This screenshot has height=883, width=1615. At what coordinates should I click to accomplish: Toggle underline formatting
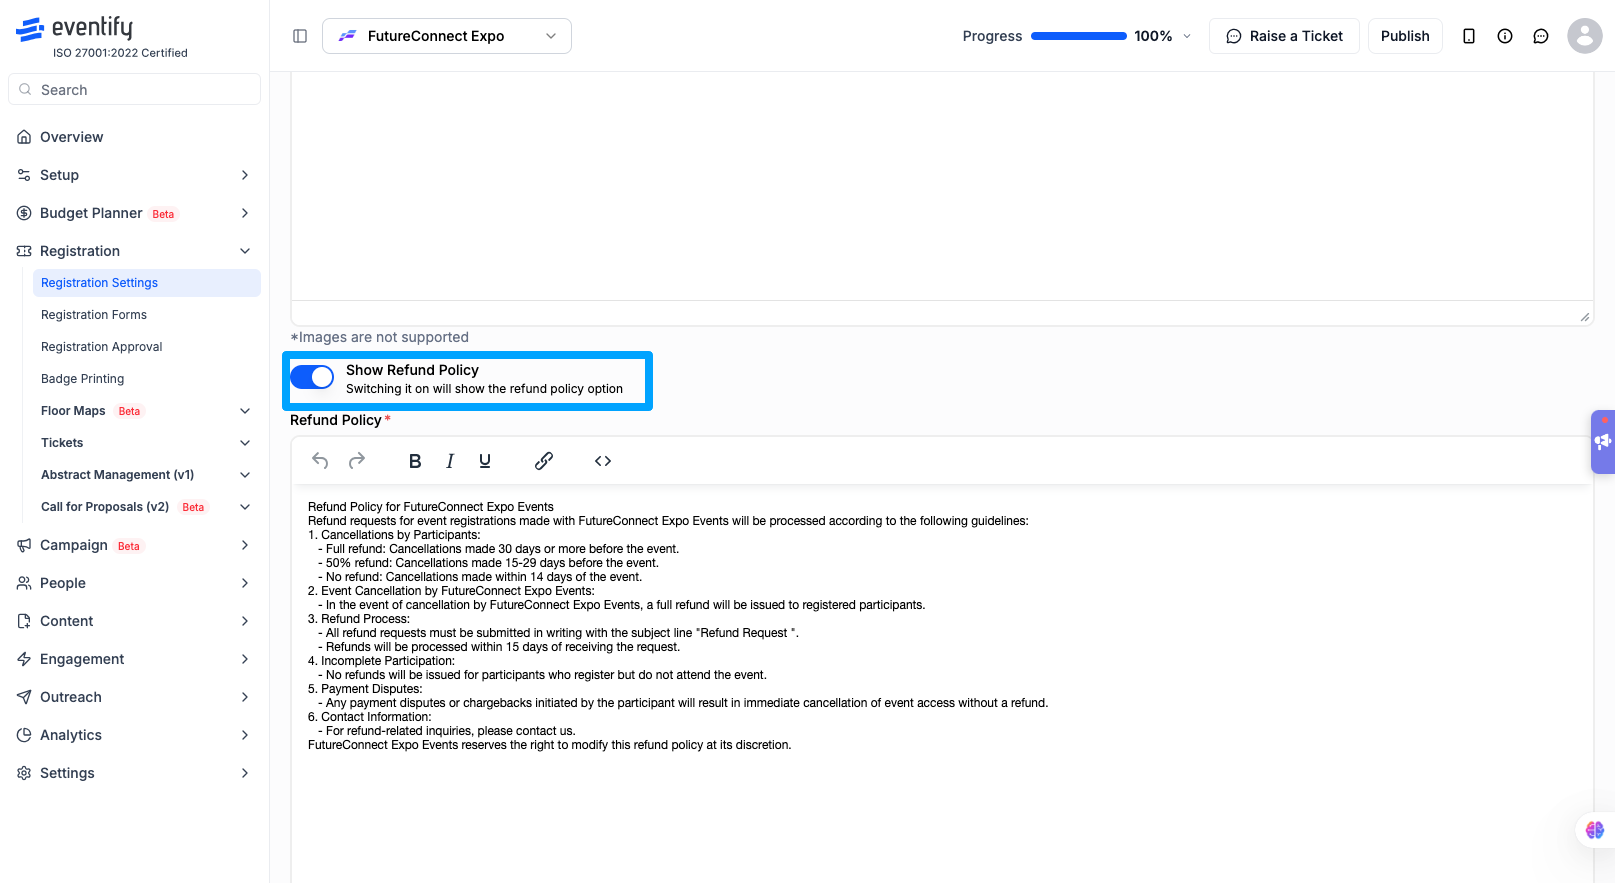(485, 461)
